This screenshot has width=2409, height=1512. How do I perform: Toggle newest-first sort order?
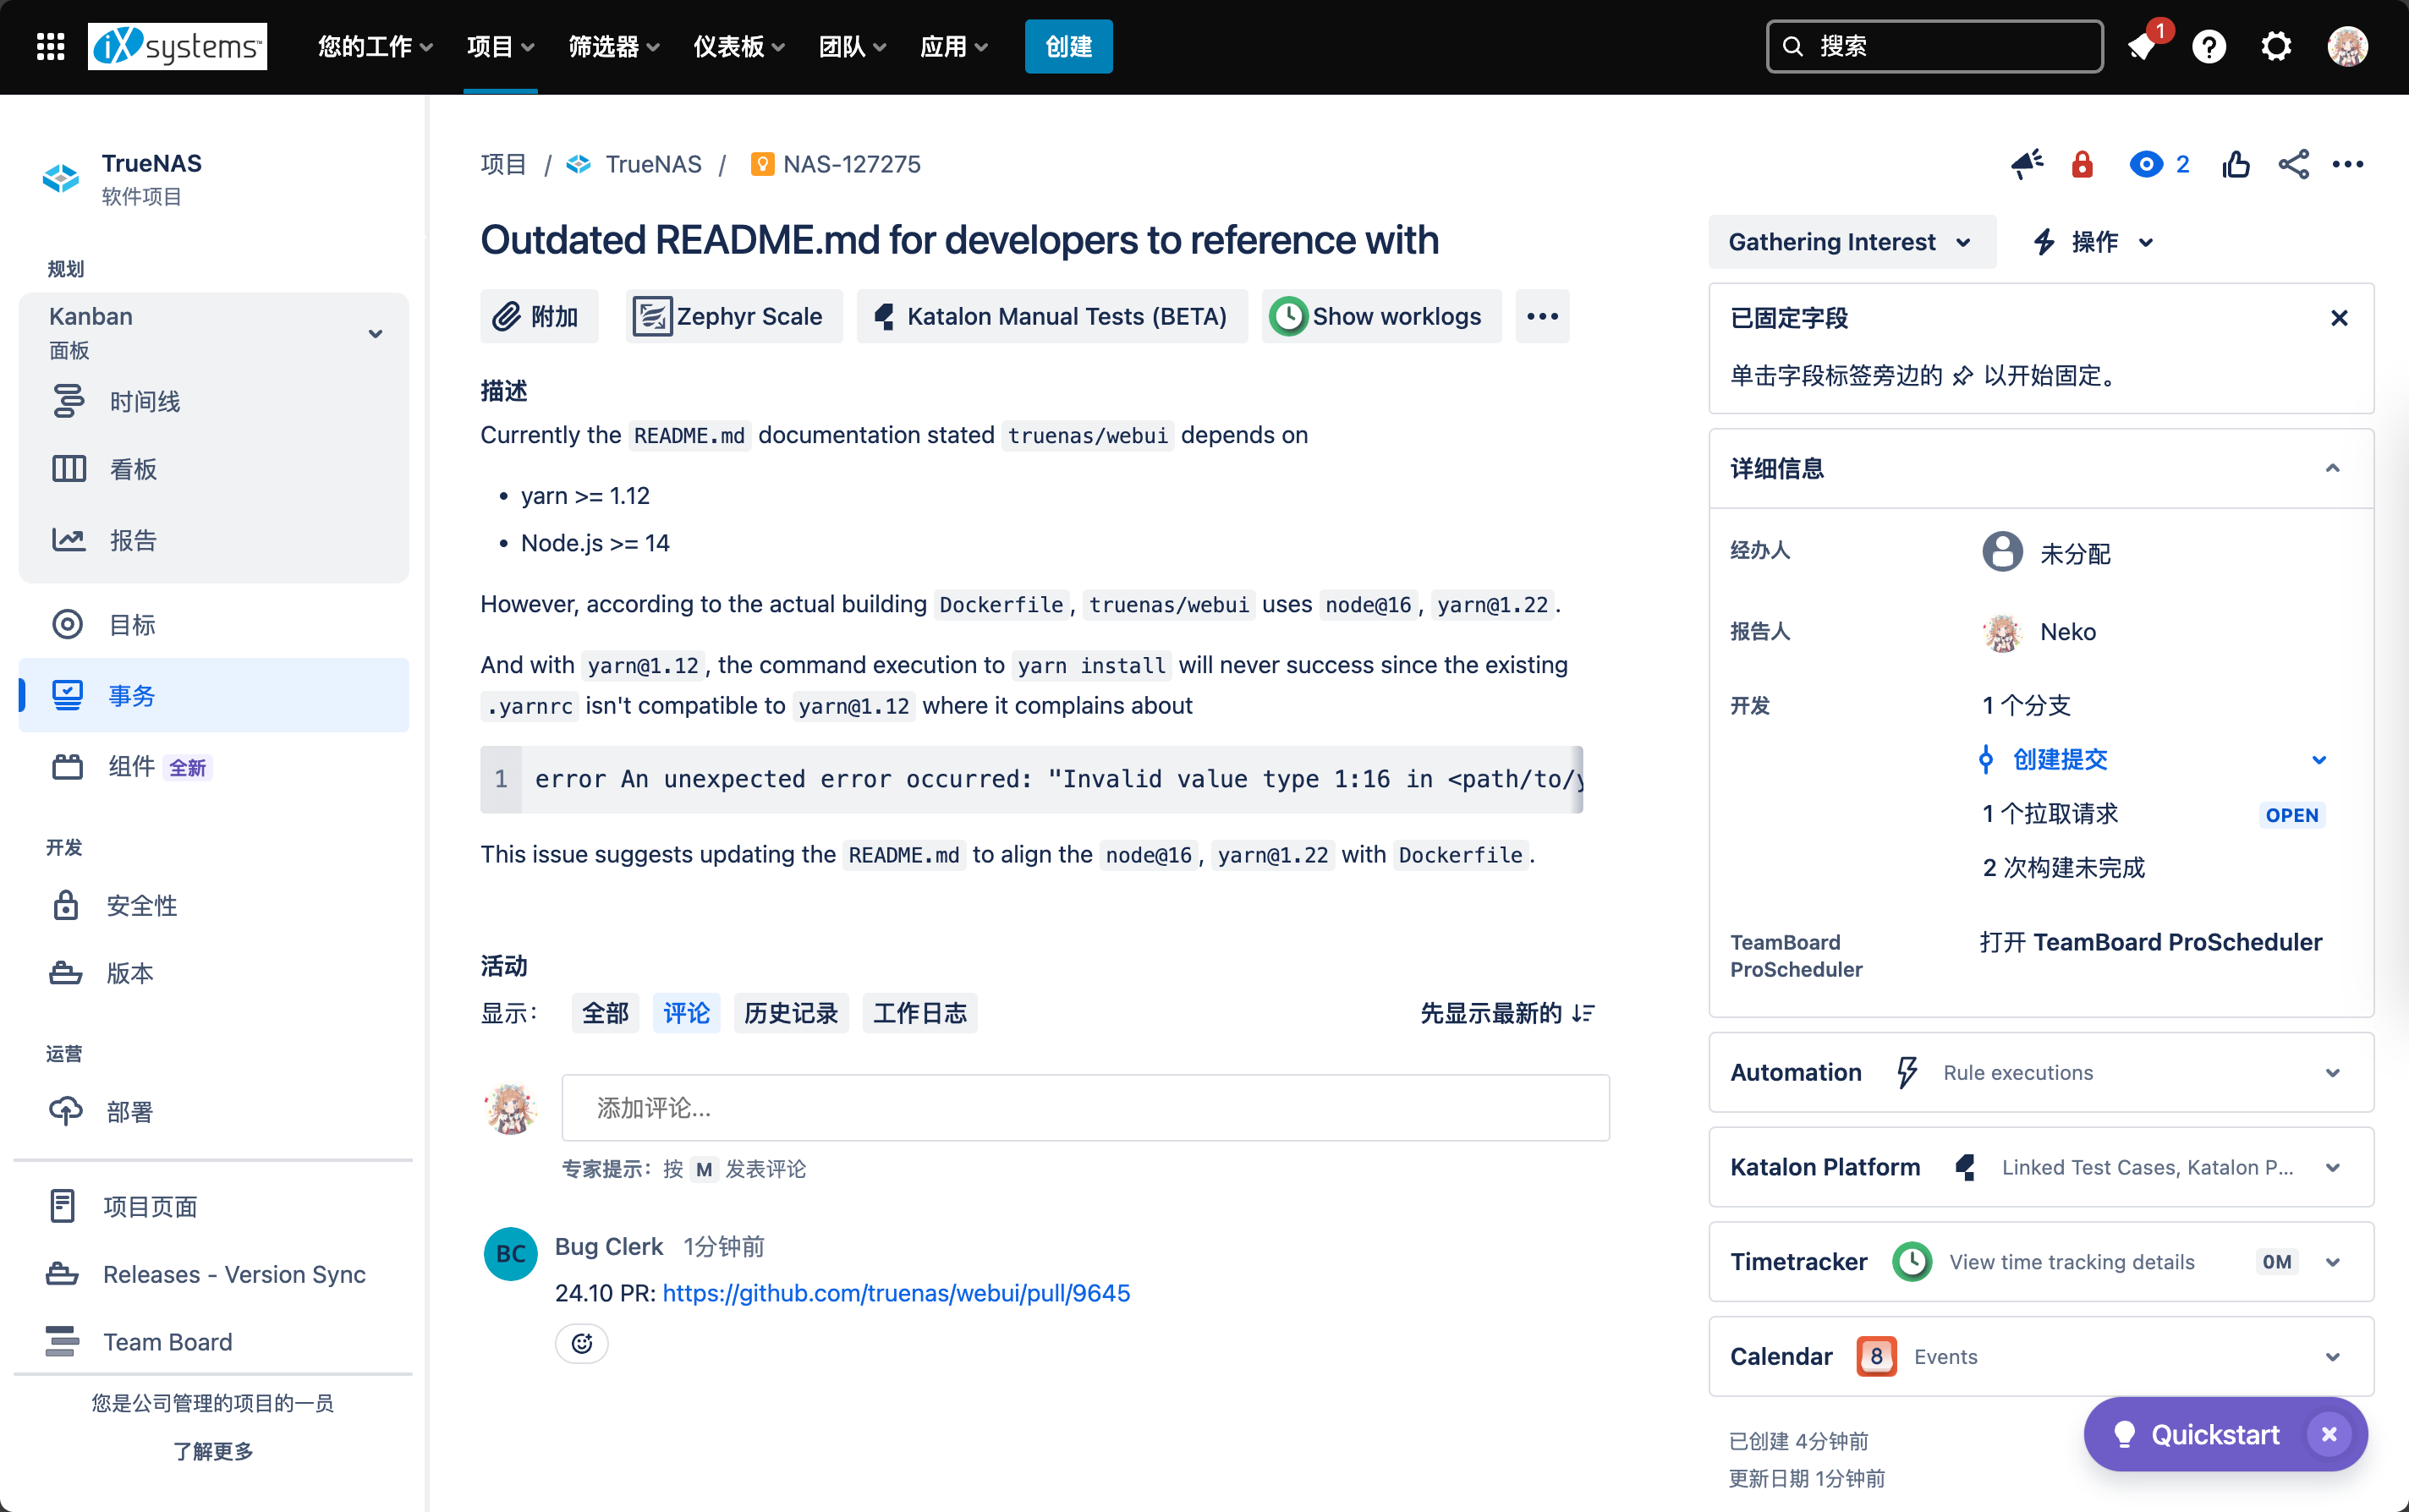(1507, 1013)
